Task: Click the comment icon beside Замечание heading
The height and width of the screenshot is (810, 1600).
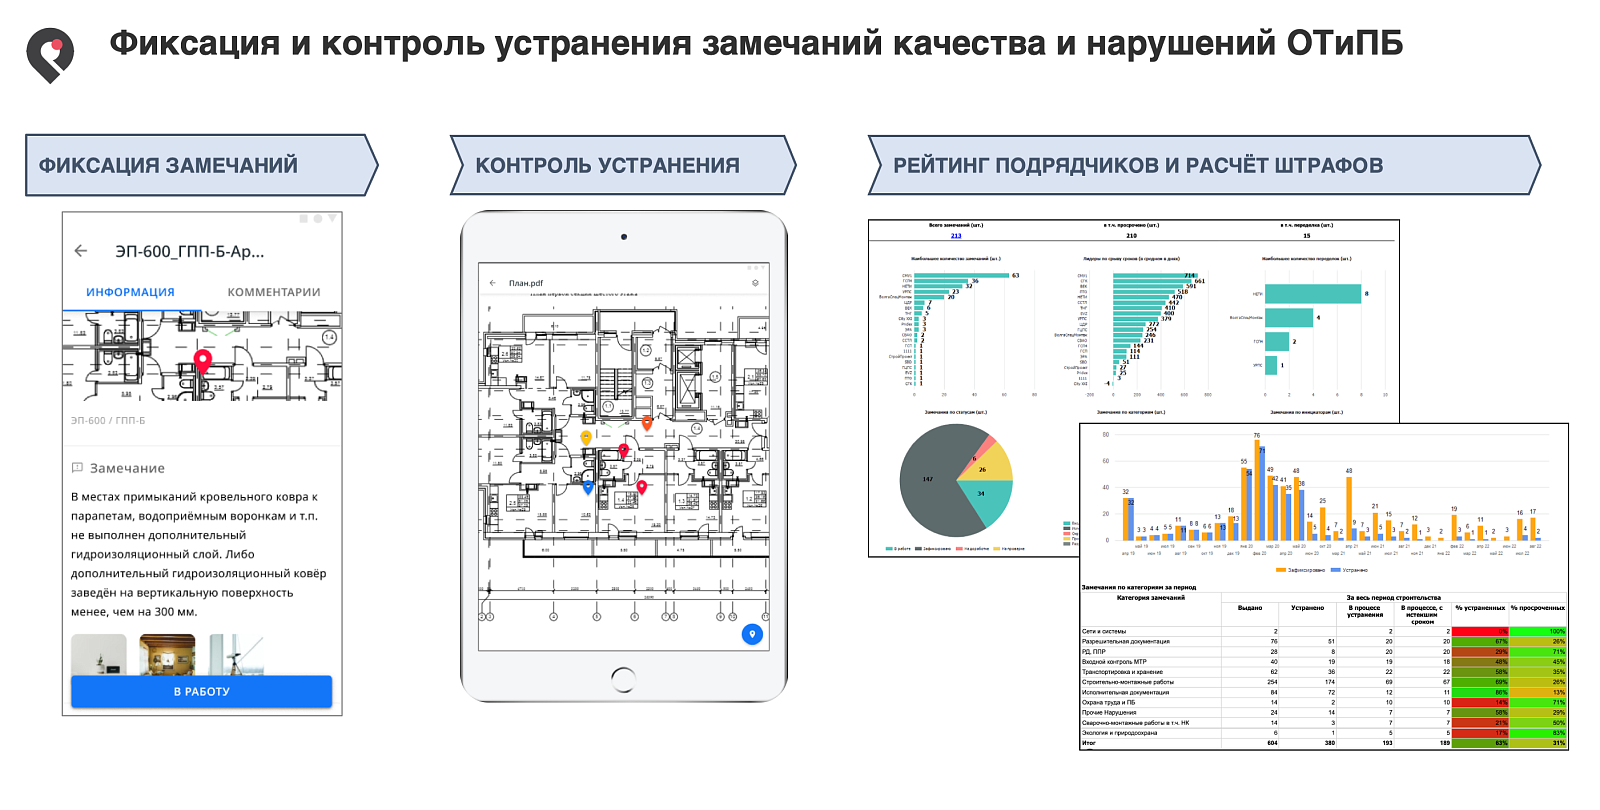Action: tap(77, 467)
